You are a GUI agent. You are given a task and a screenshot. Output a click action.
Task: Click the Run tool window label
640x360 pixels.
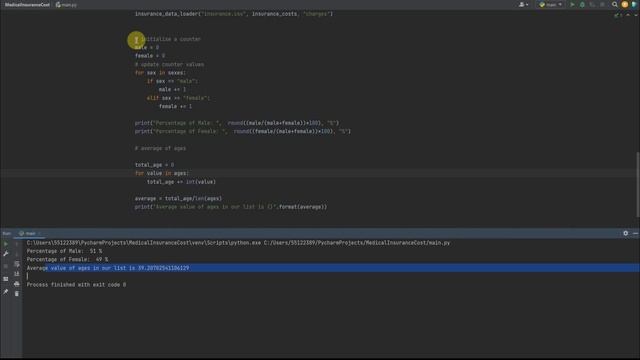tap(7, 233)
